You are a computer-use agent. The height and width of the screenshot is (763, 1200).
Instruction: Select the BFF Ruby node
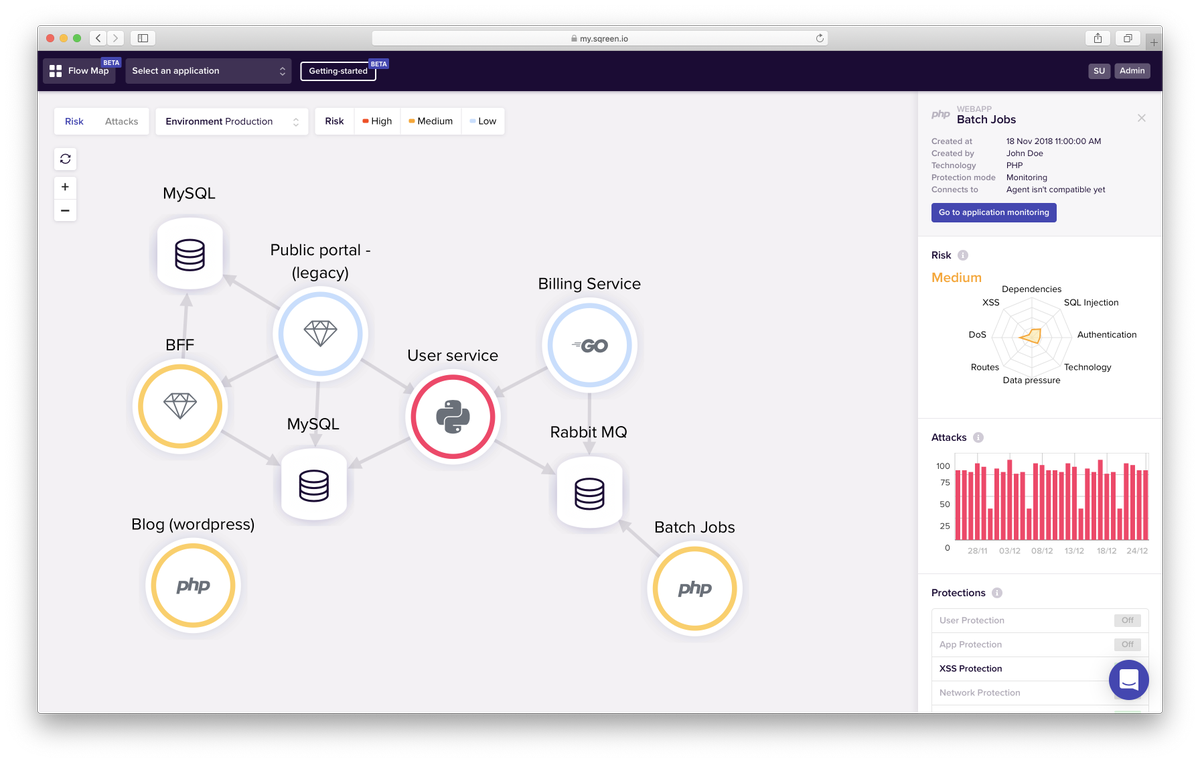point(180,406)
